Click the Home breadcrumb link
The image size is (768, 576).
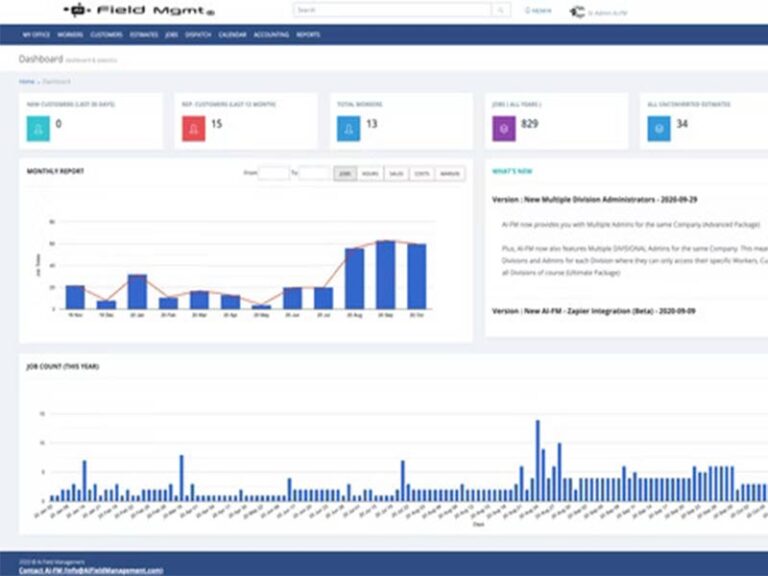click(26, 82)
